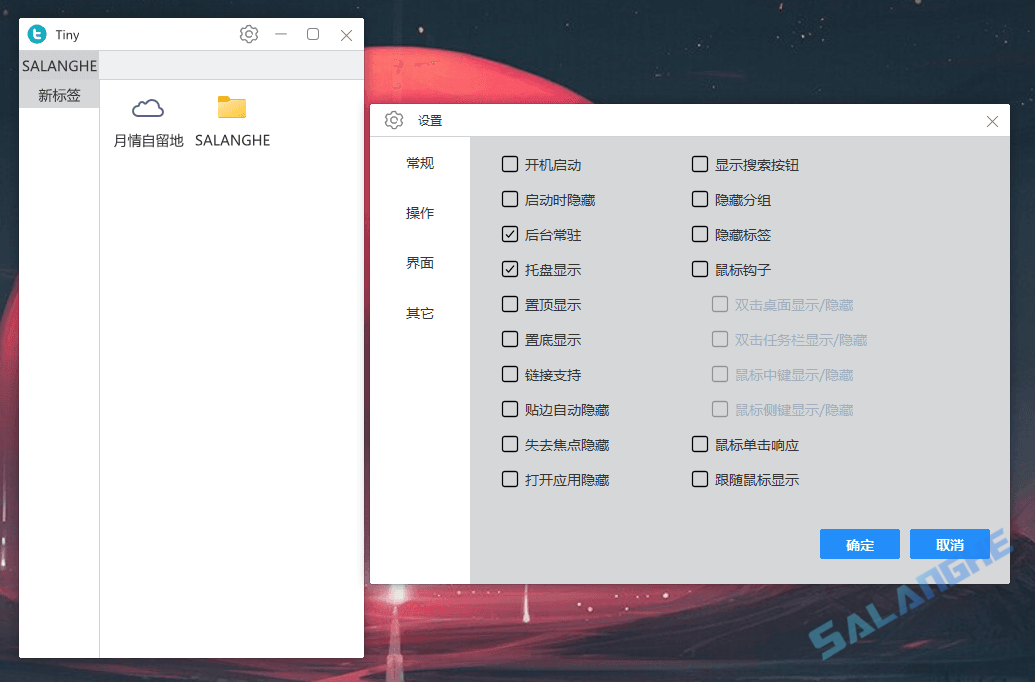Screen dimensions: 1035x682
Task: Cancel the settings dialog via 取消
Action: tap(948, 544)
